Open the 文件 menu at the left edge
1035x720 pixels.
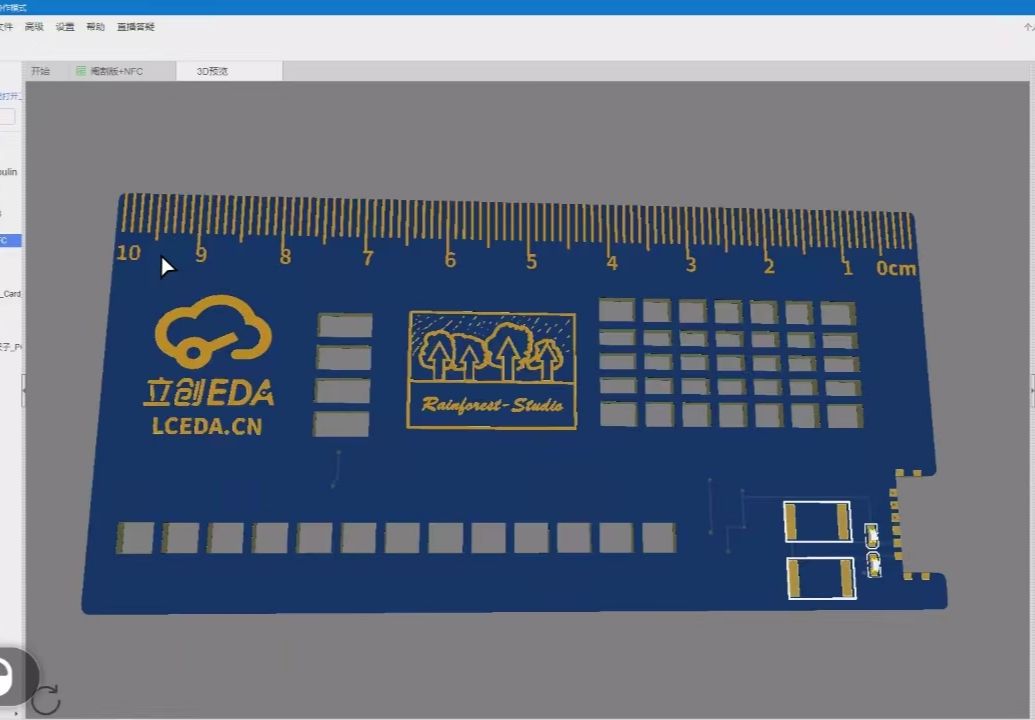tap(6, 27)
